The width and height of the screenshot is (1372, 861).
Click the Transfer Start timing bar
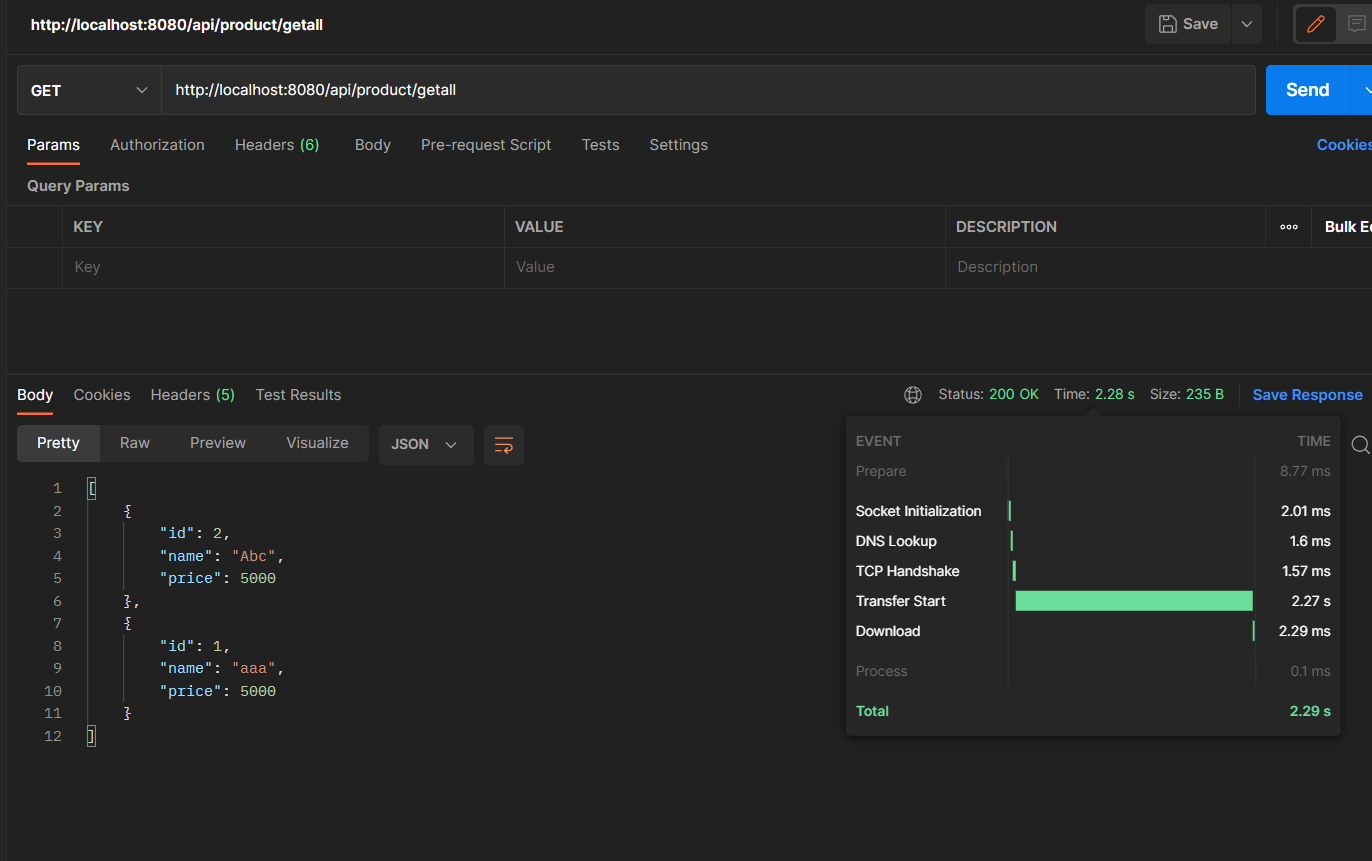tap(1134, 601)
